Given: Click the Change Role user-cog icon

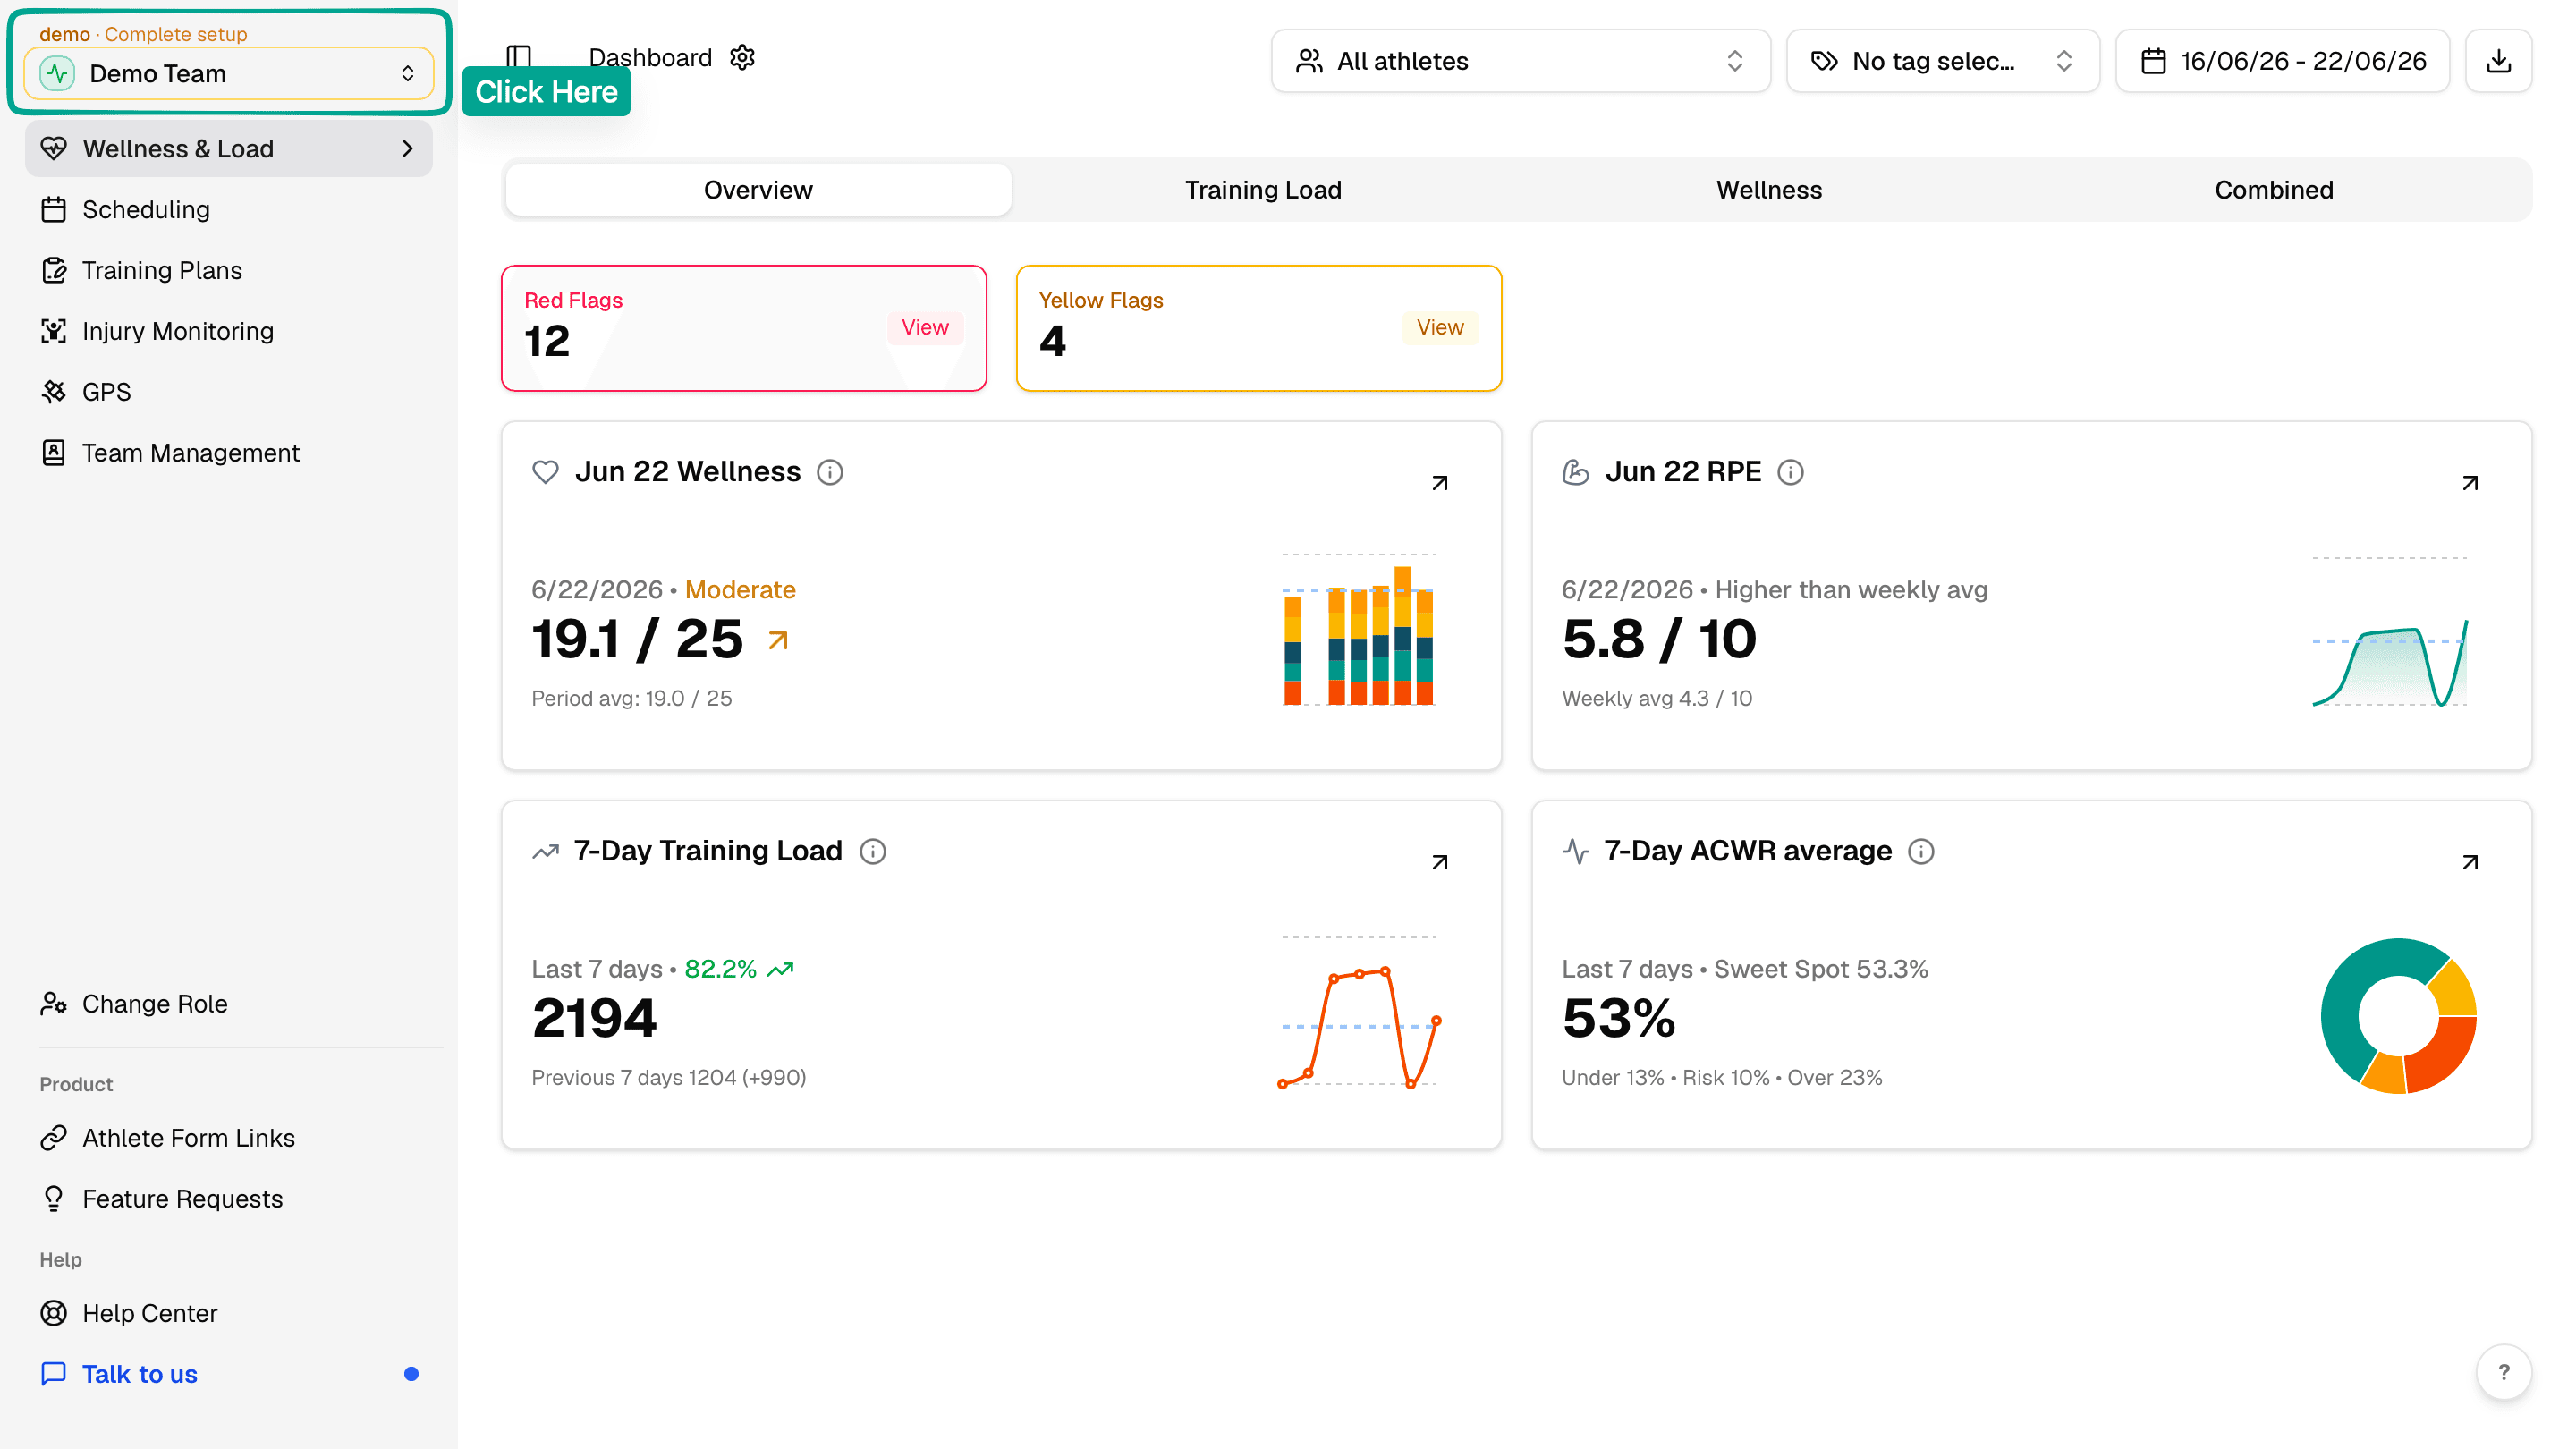Looking at the screenshot, I should coord(54,1003).
